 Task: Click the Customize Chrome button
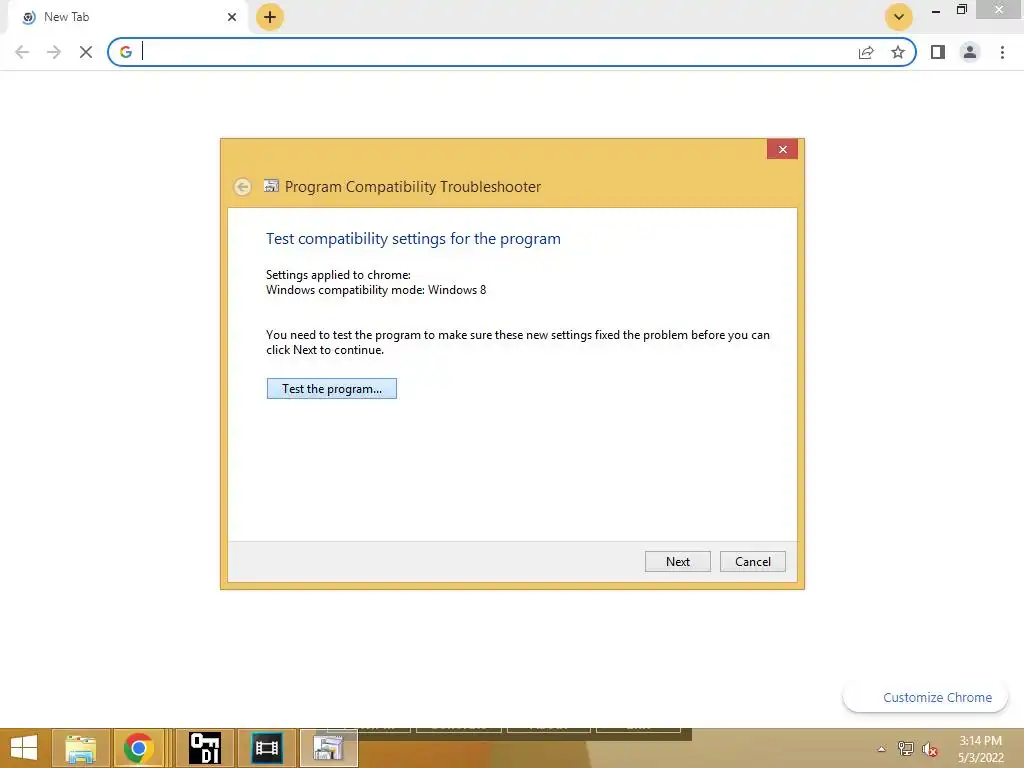925,697
